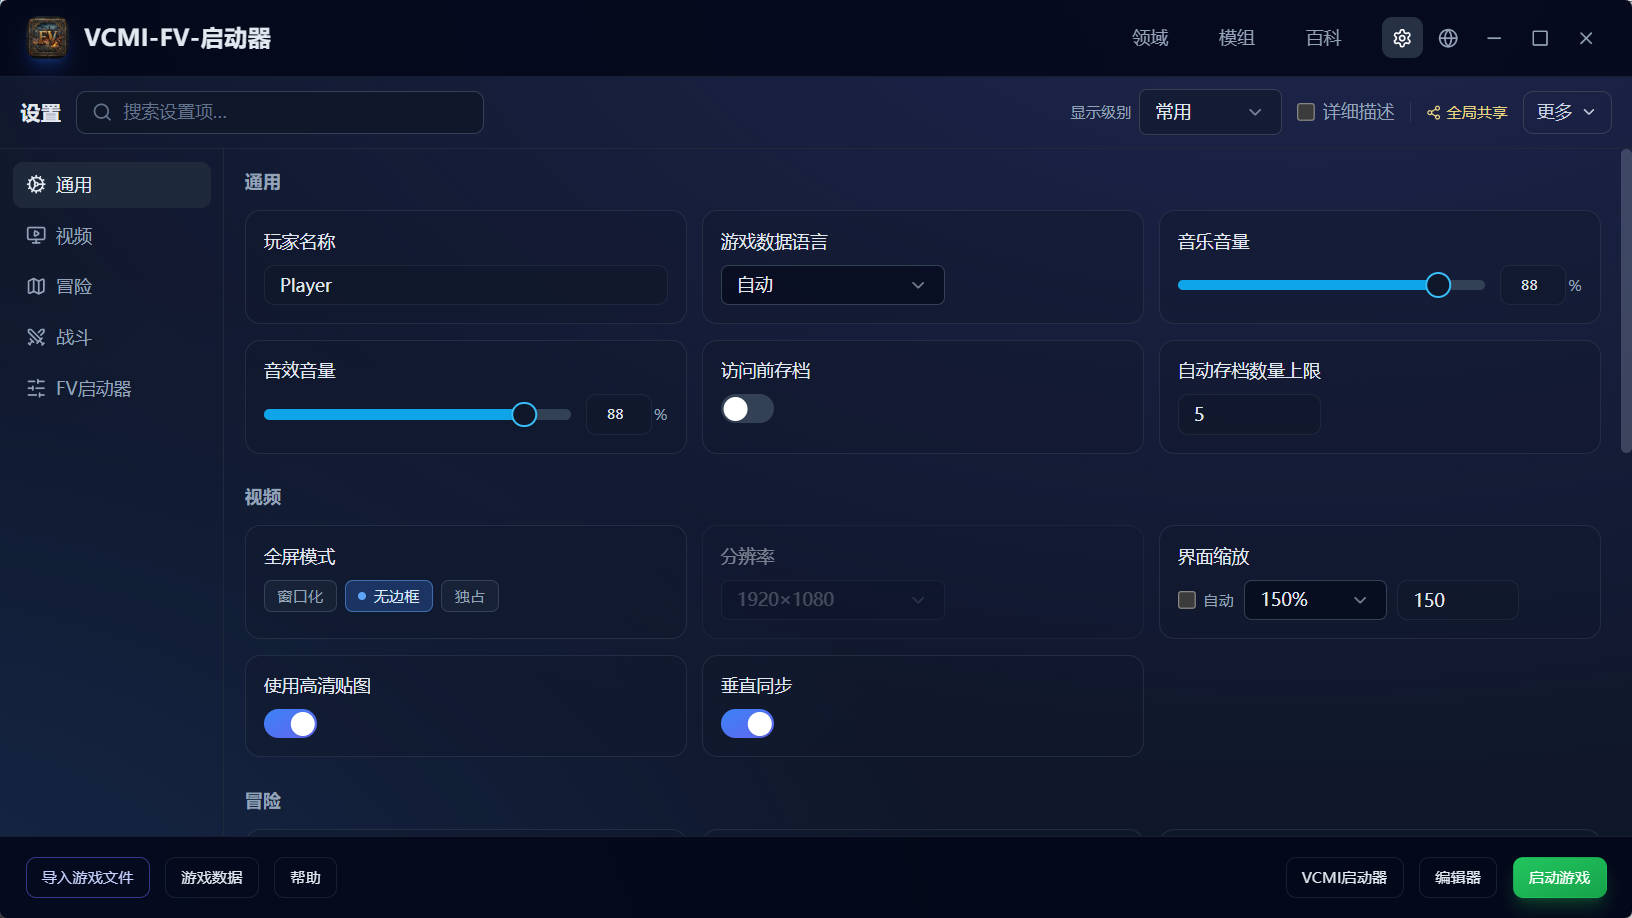Expand the 更多 dropdown menu
Image resolution: width=1632 pixels, height=918 pixels.
pos(1567,112)
